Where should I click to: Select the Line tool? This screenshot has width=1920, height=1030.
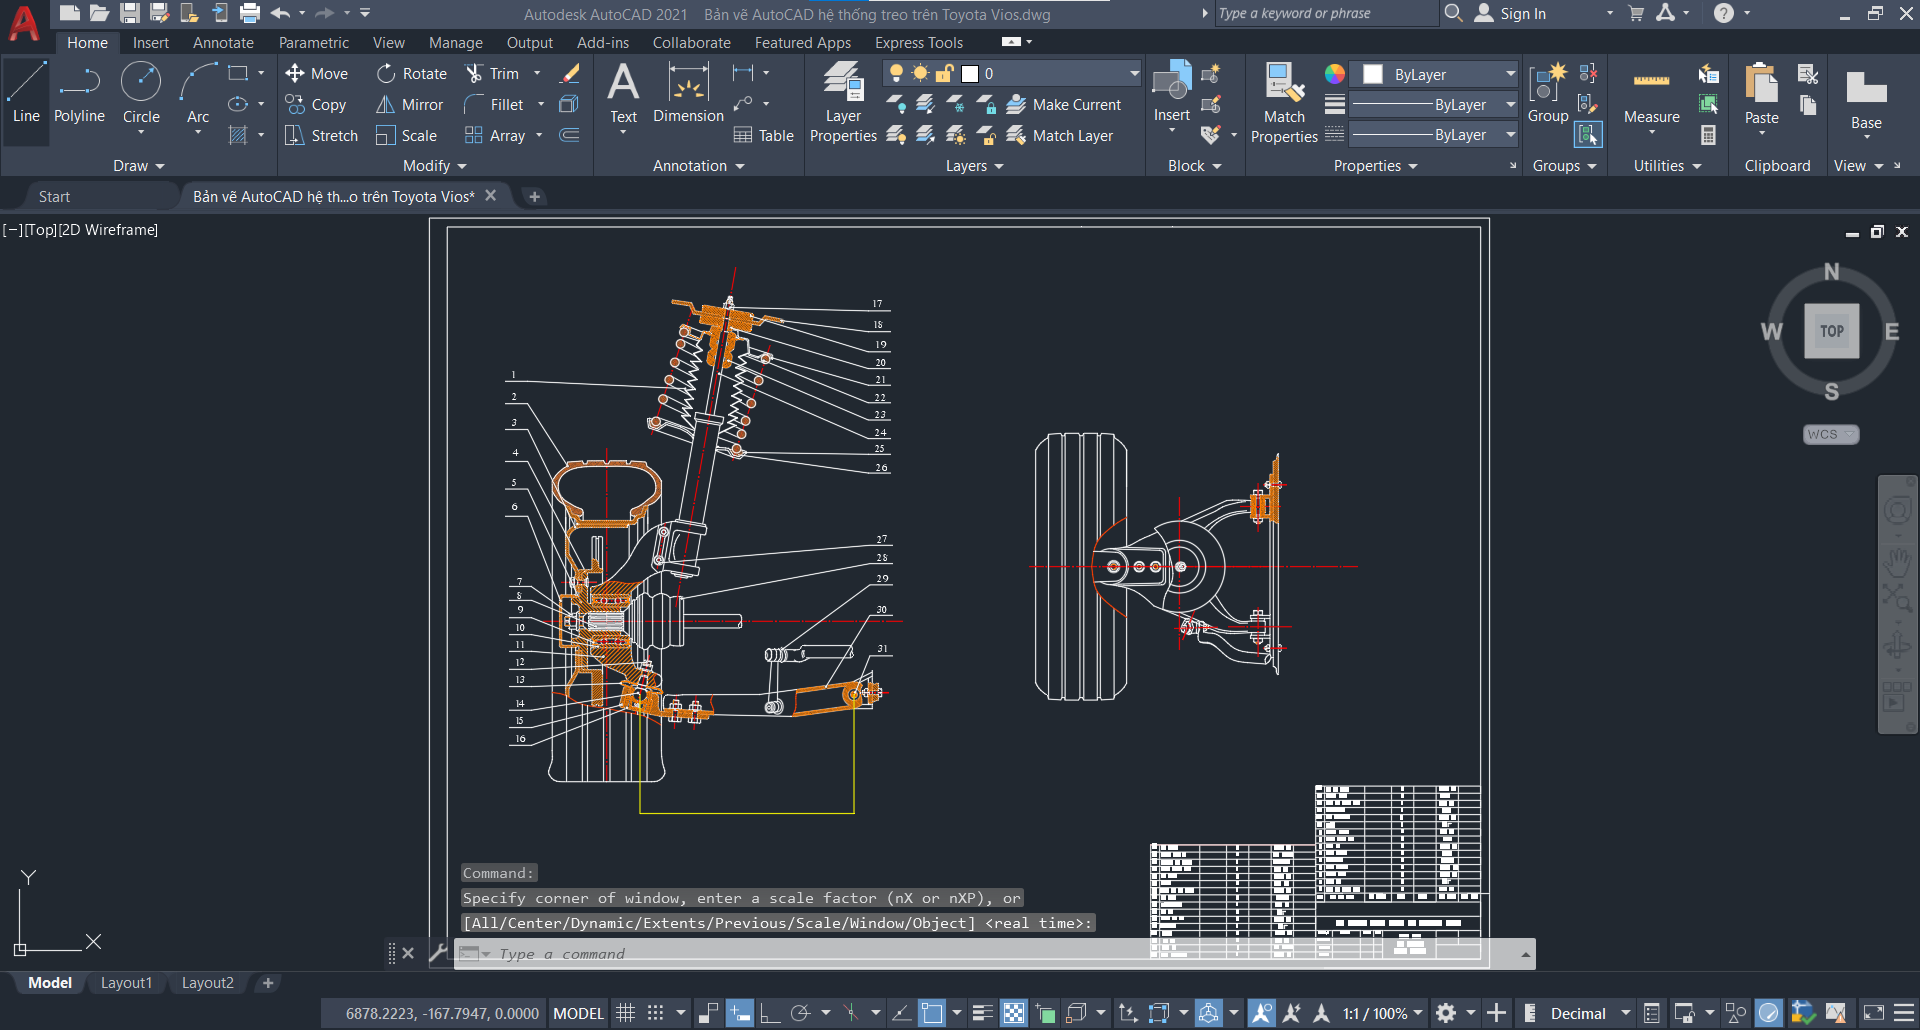(26, 93)
